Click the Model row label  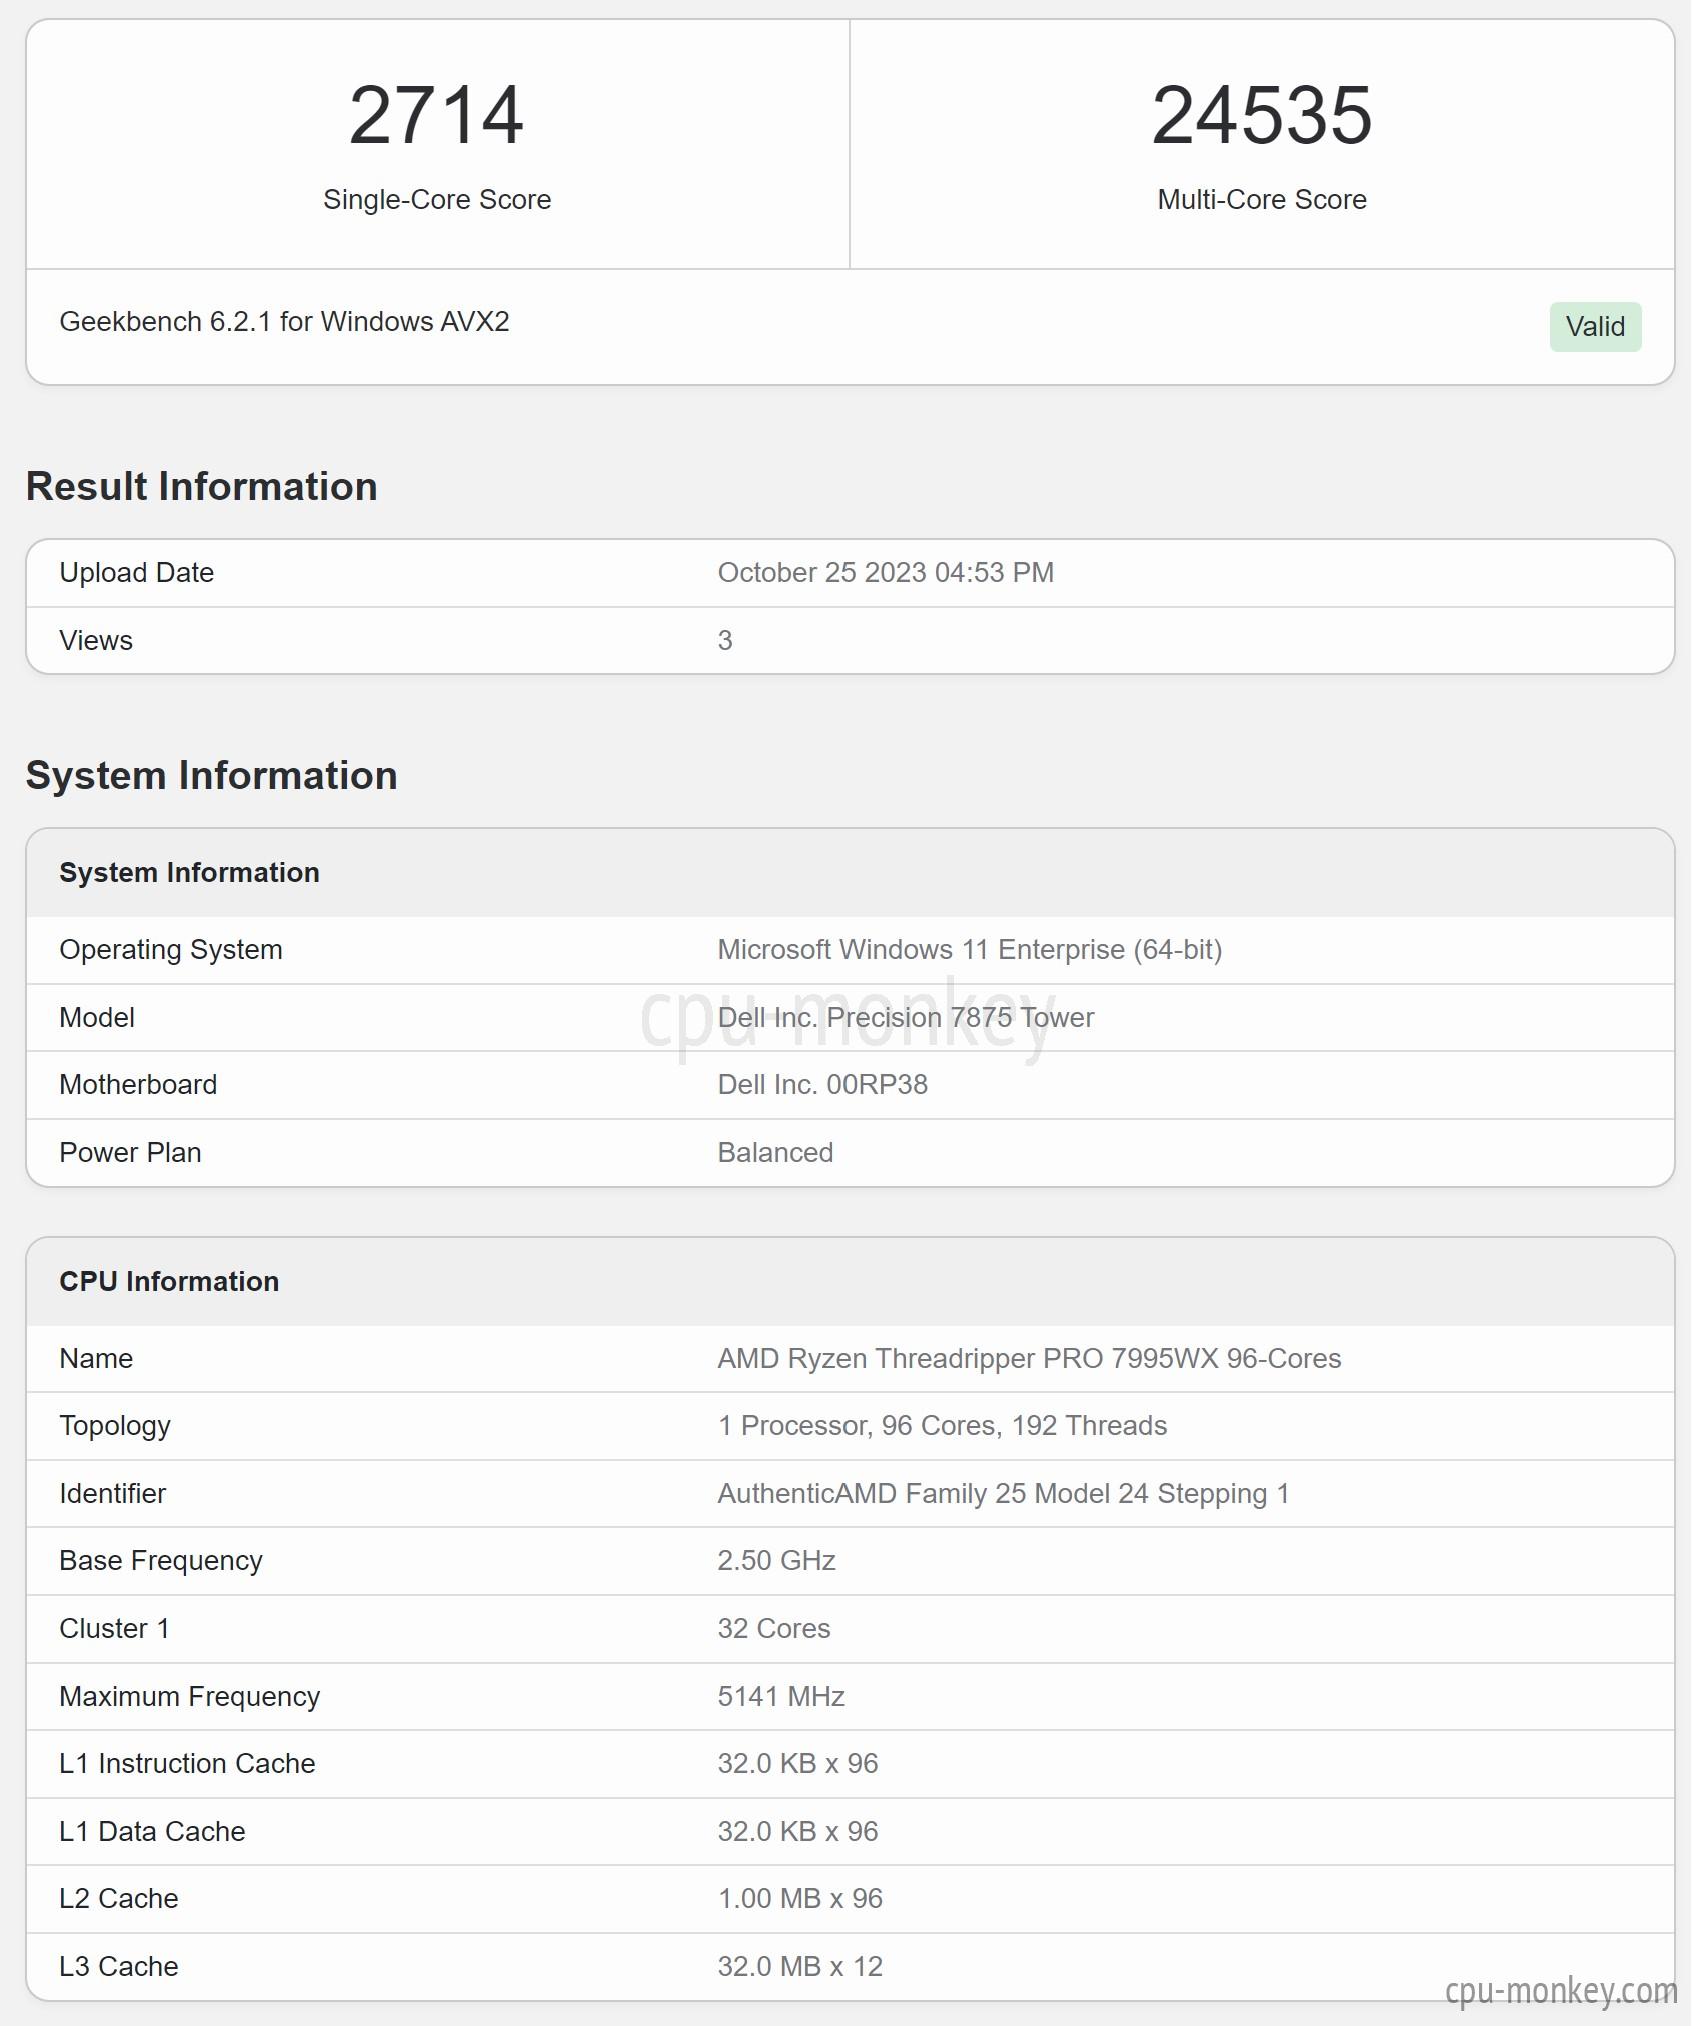[97, 1018]
